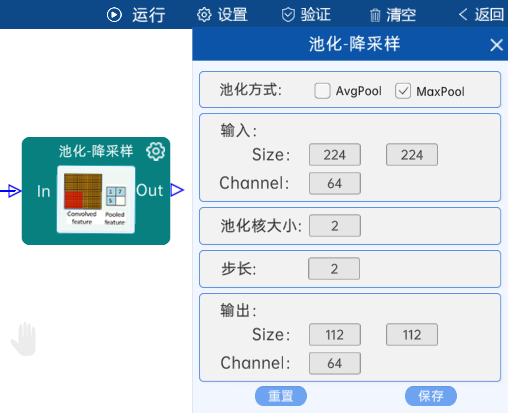The width and height of the screenshot is (508, 413).
Task: Go back with the 返回 button
Action: [481, 15]
